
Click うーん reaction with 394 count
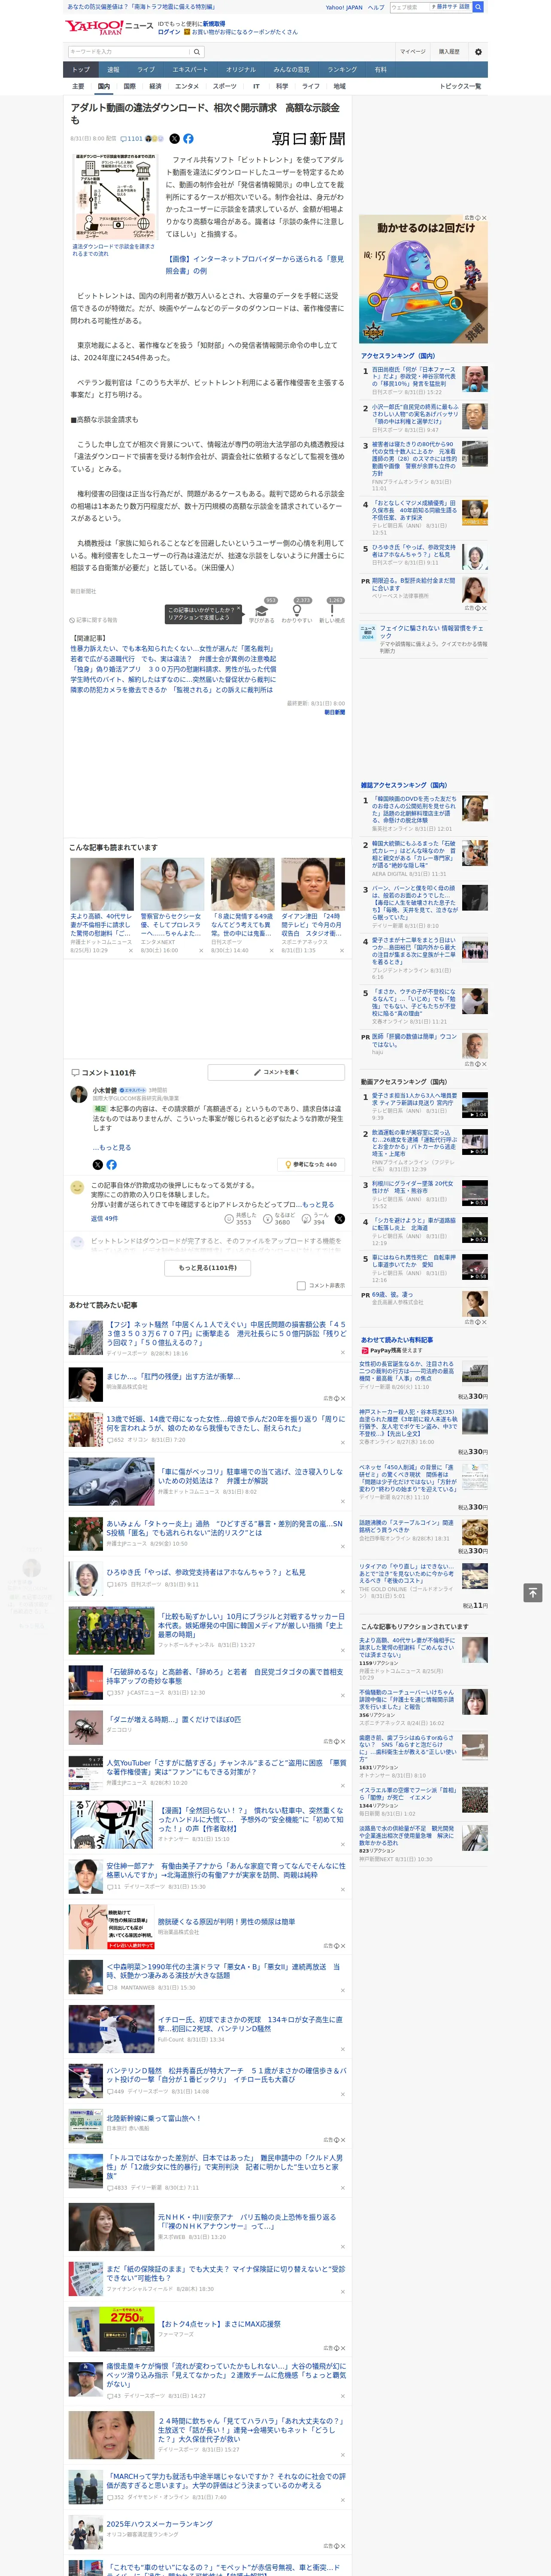(314, 1219)
